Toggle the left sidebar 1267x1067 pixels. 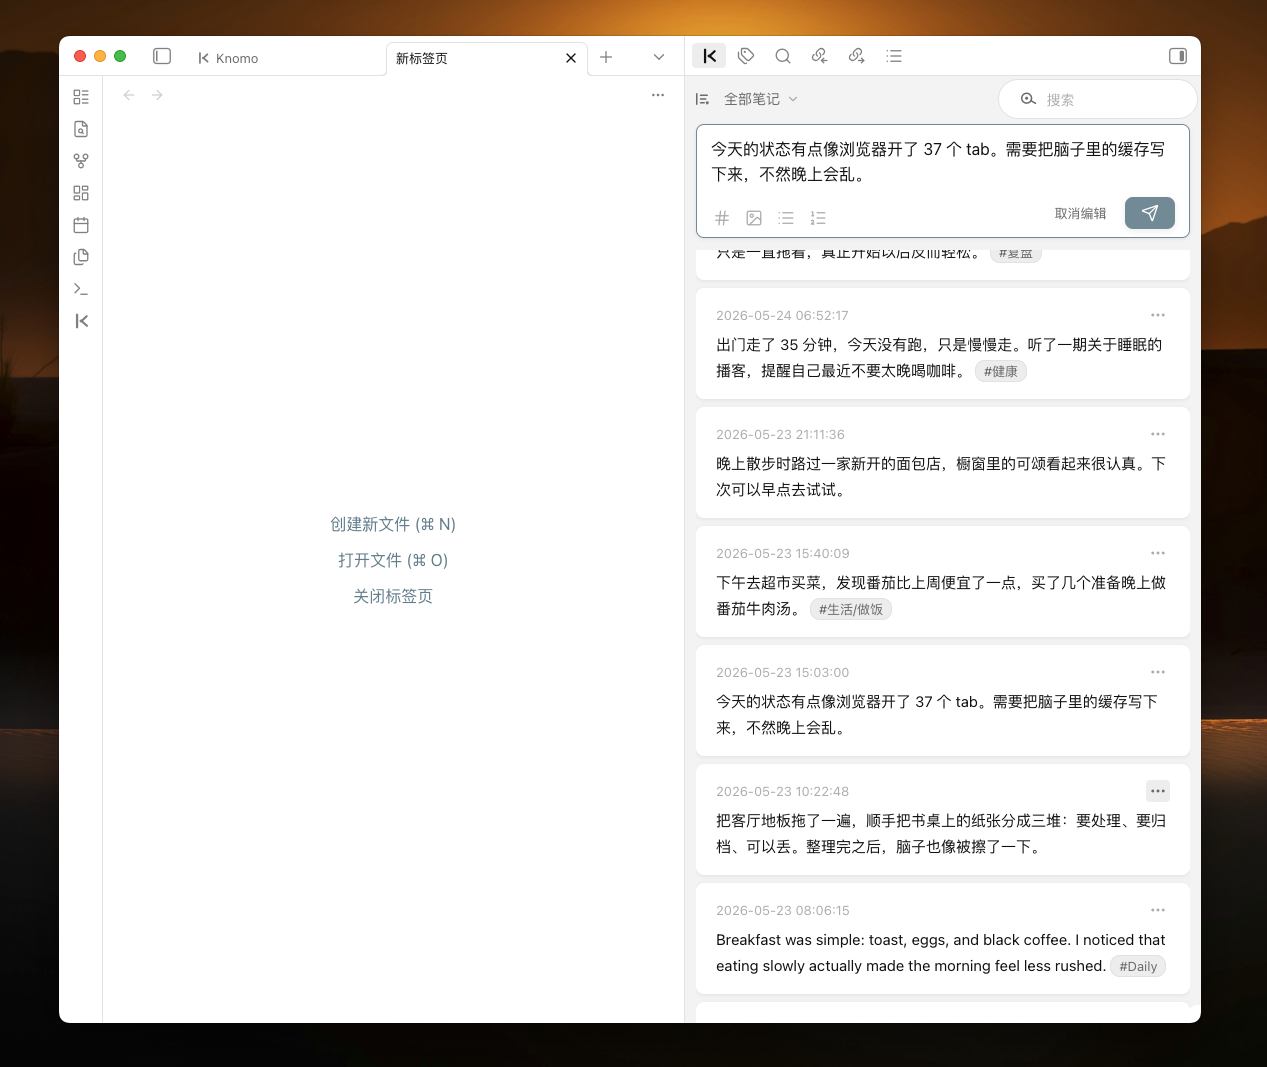coord(162,56)
